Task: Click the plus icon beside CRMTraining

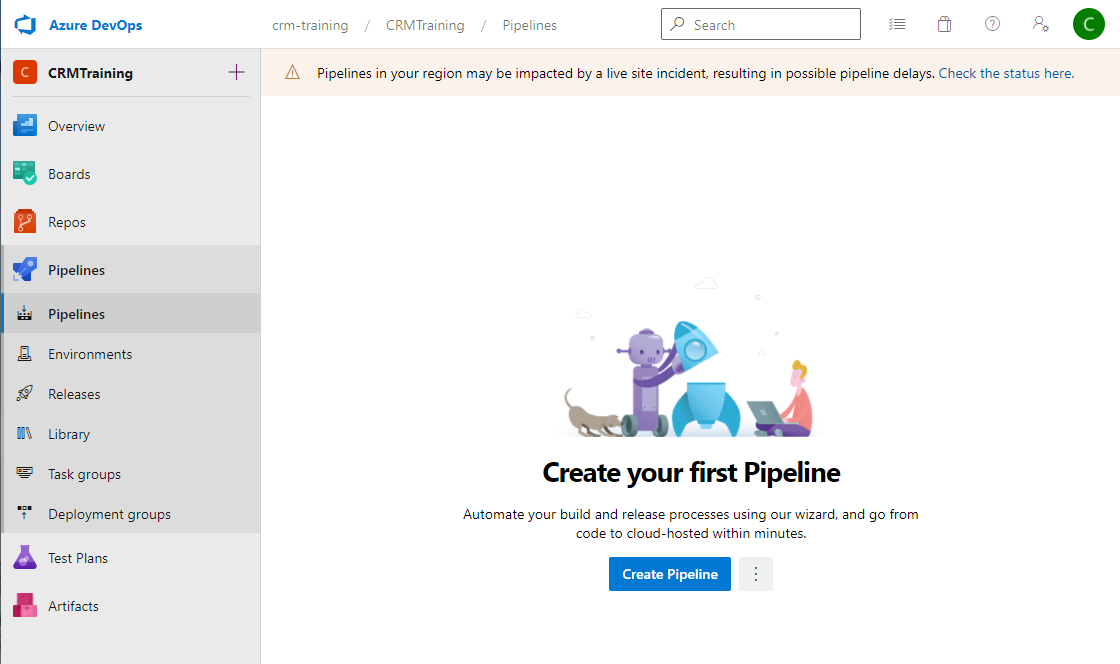Action: pyautogui.click(x=236, y=72)
